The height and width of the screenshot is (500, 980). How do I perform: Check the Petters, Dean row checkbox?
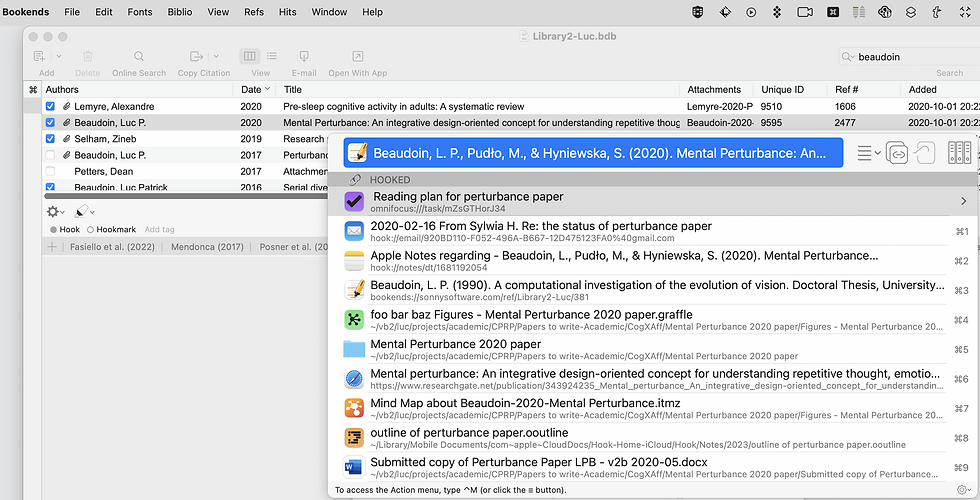coord(50,171)
